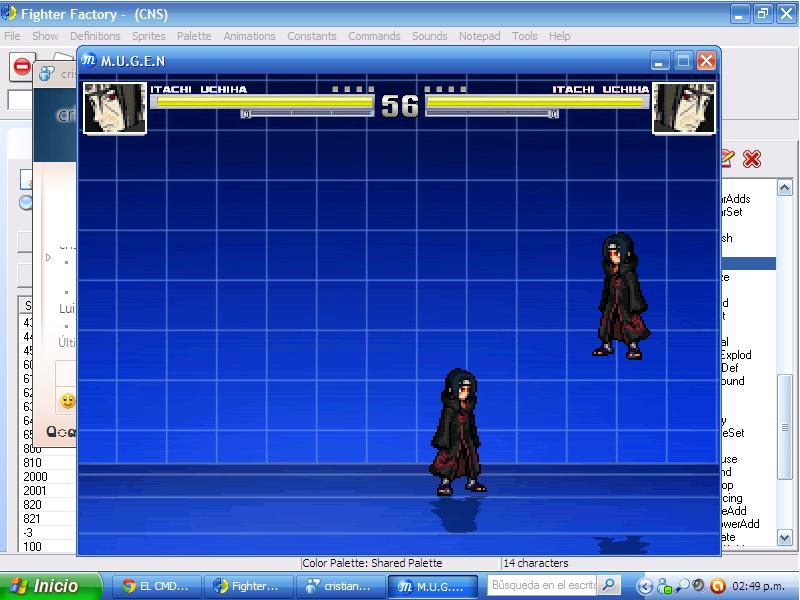The width and height of the screenshot is (800, 600).
Task: Switch to the M.U.G.... taskbar button
Action: [433, 586]
